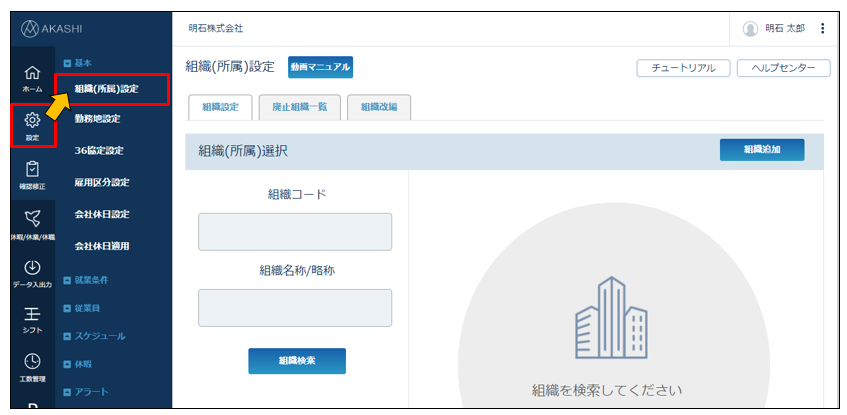
Task: Switch to the 組織改編 tab
Action: pos(379,107)
